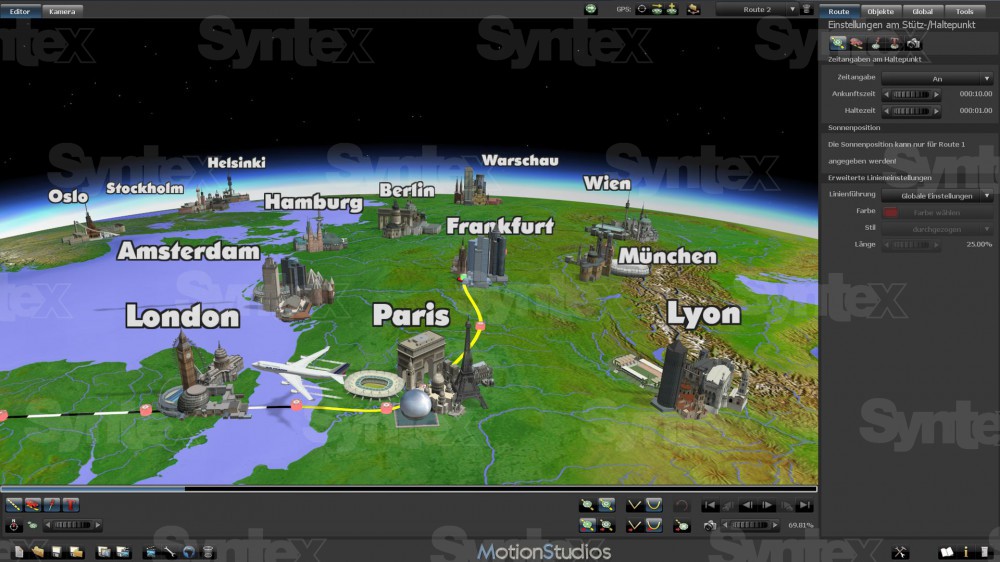Select the vehicle settings icon in panel
The width and height of the screenshot is (1000, 562).
(857, 43)
